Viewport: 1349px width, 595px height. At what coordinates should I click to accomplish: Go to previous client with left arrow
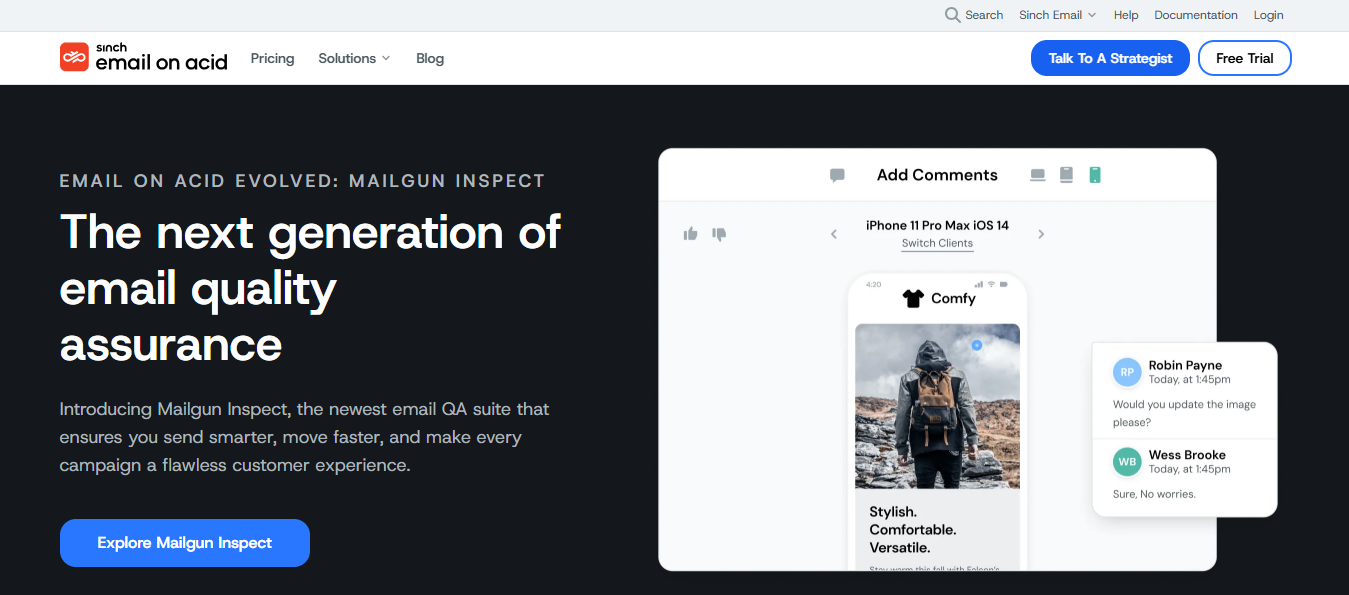[x=834, y=234]
